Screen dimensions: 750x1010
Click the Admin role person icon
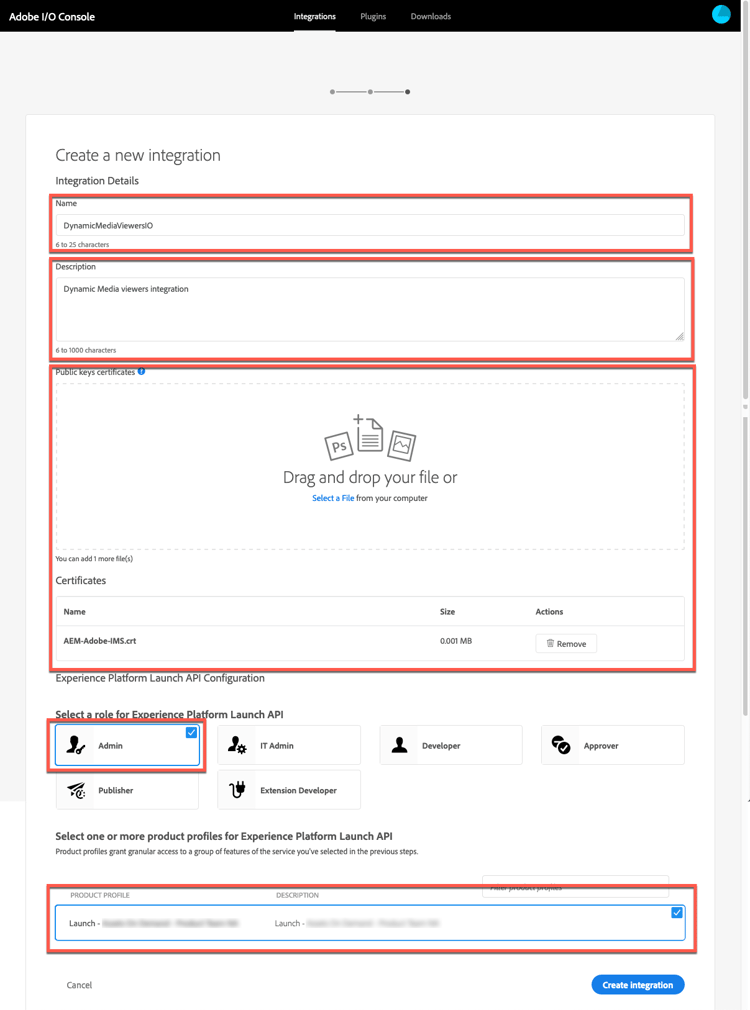point(75,745)
